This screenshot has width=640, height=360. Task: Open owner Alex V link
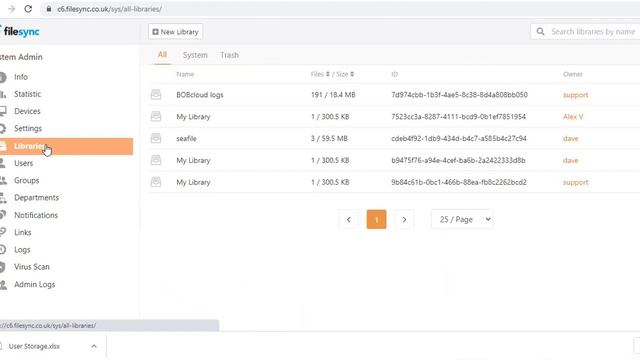point(573,117)
